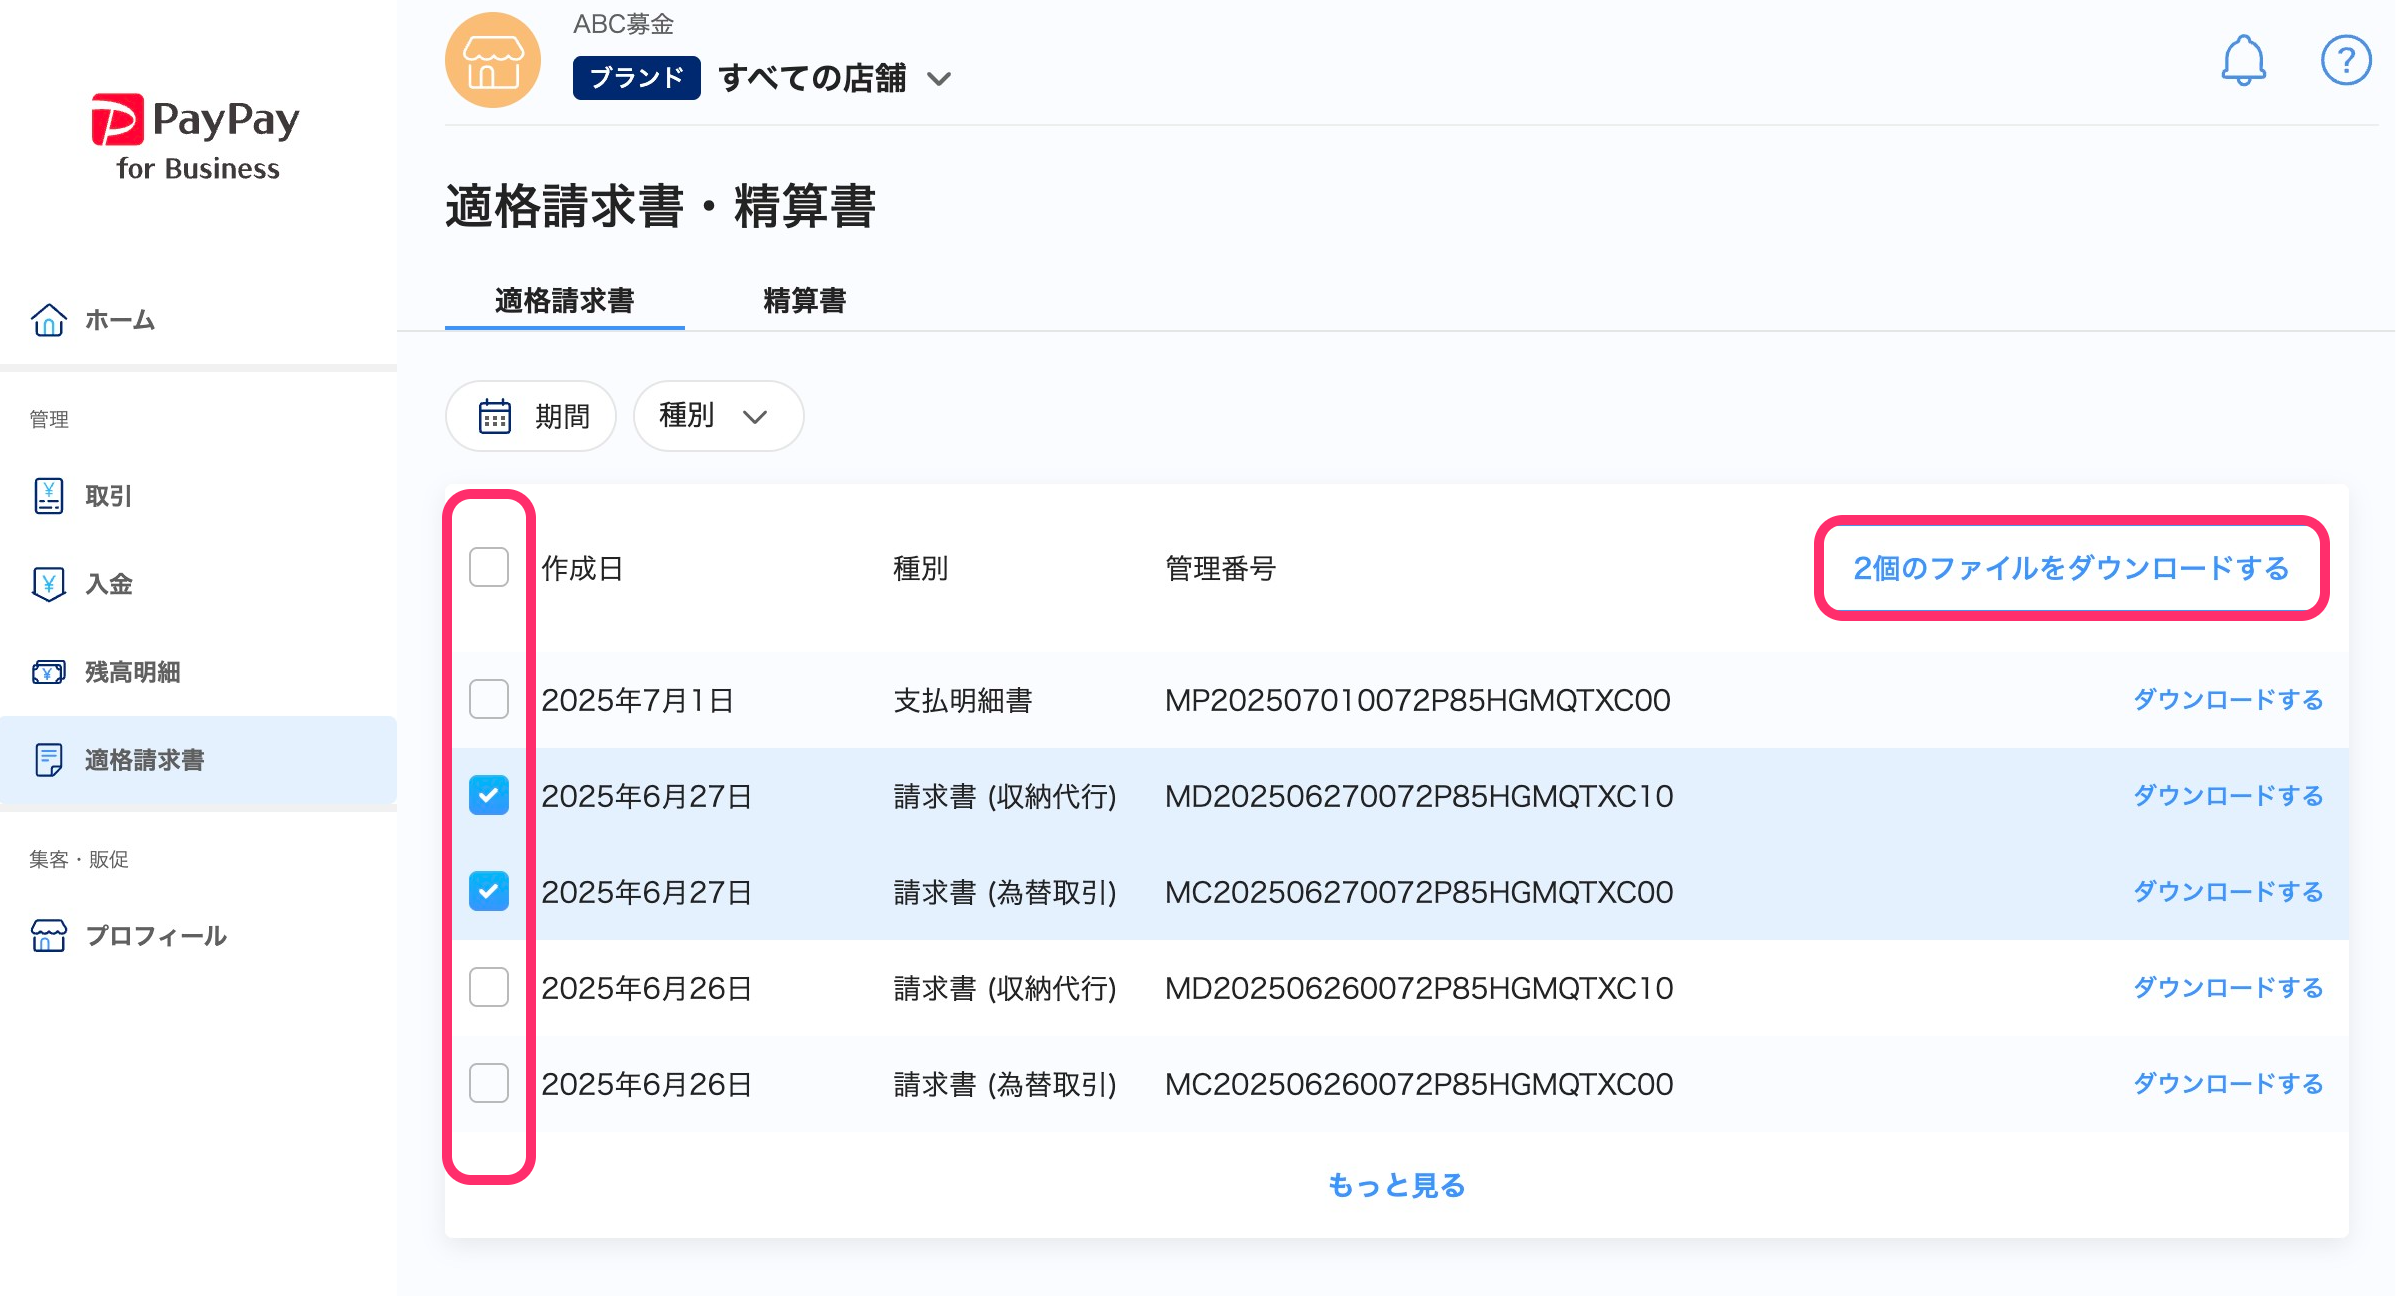Click もっと見る to load more
The image size is (2396, 1296).
(1396, 1186)
